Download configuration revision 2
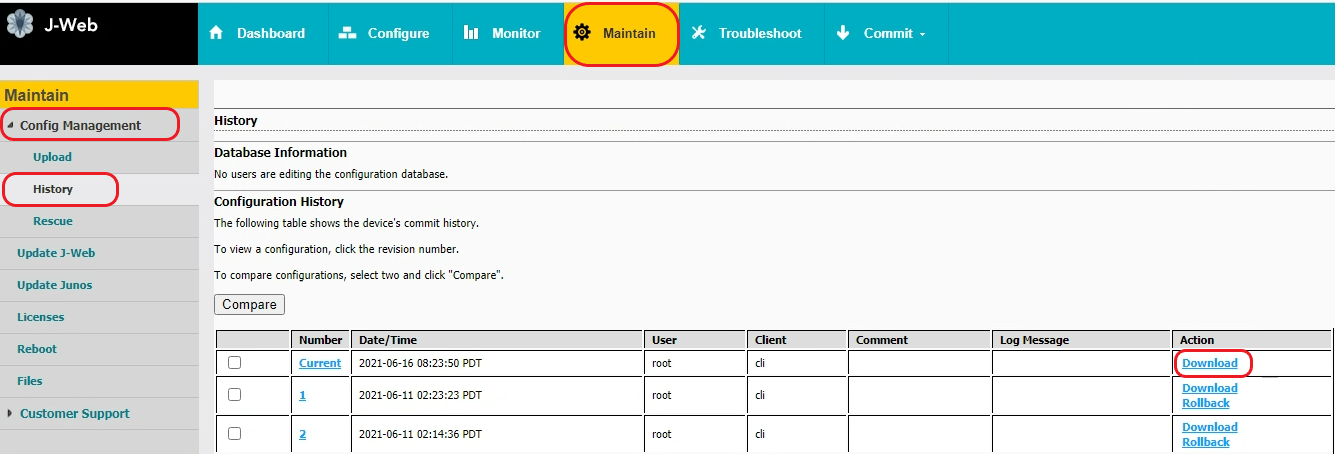 [x=1210, y=427]
